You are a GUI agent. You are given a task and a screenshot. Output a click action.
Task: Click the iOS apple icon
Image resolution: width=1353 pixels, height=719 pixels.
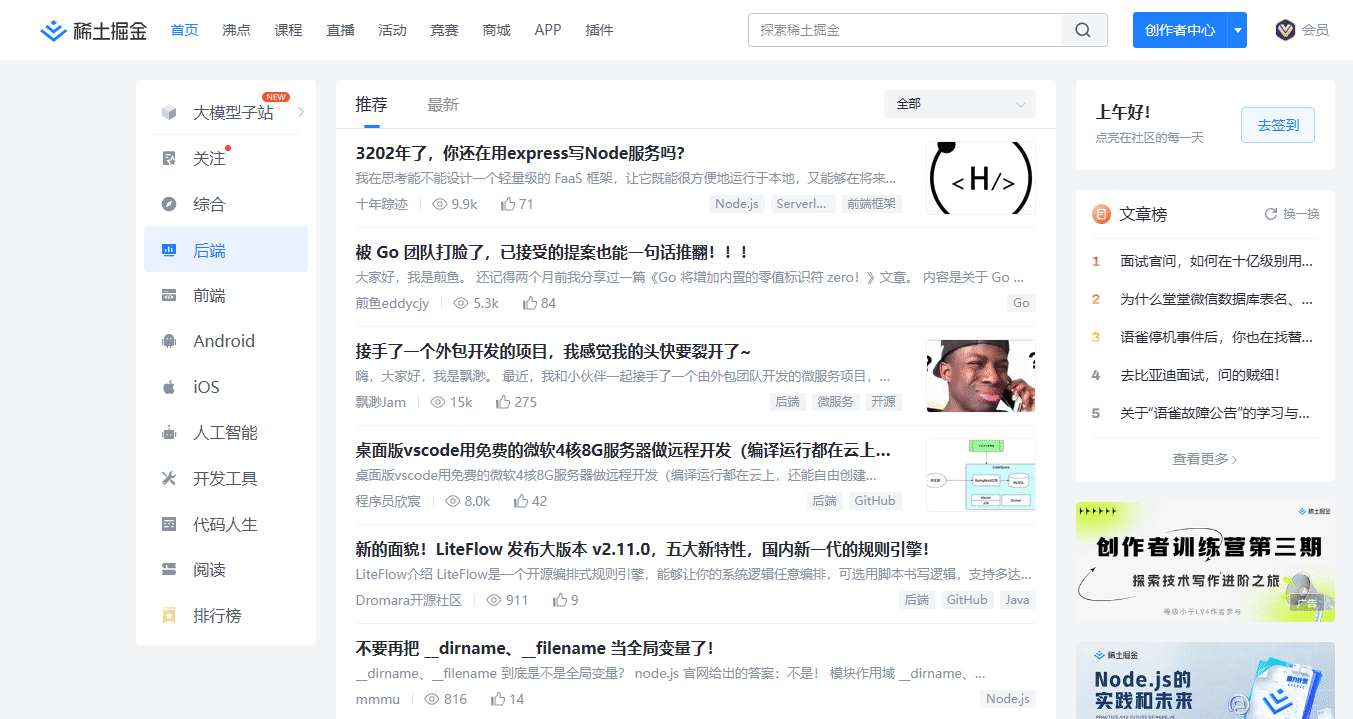pos(169,387)
